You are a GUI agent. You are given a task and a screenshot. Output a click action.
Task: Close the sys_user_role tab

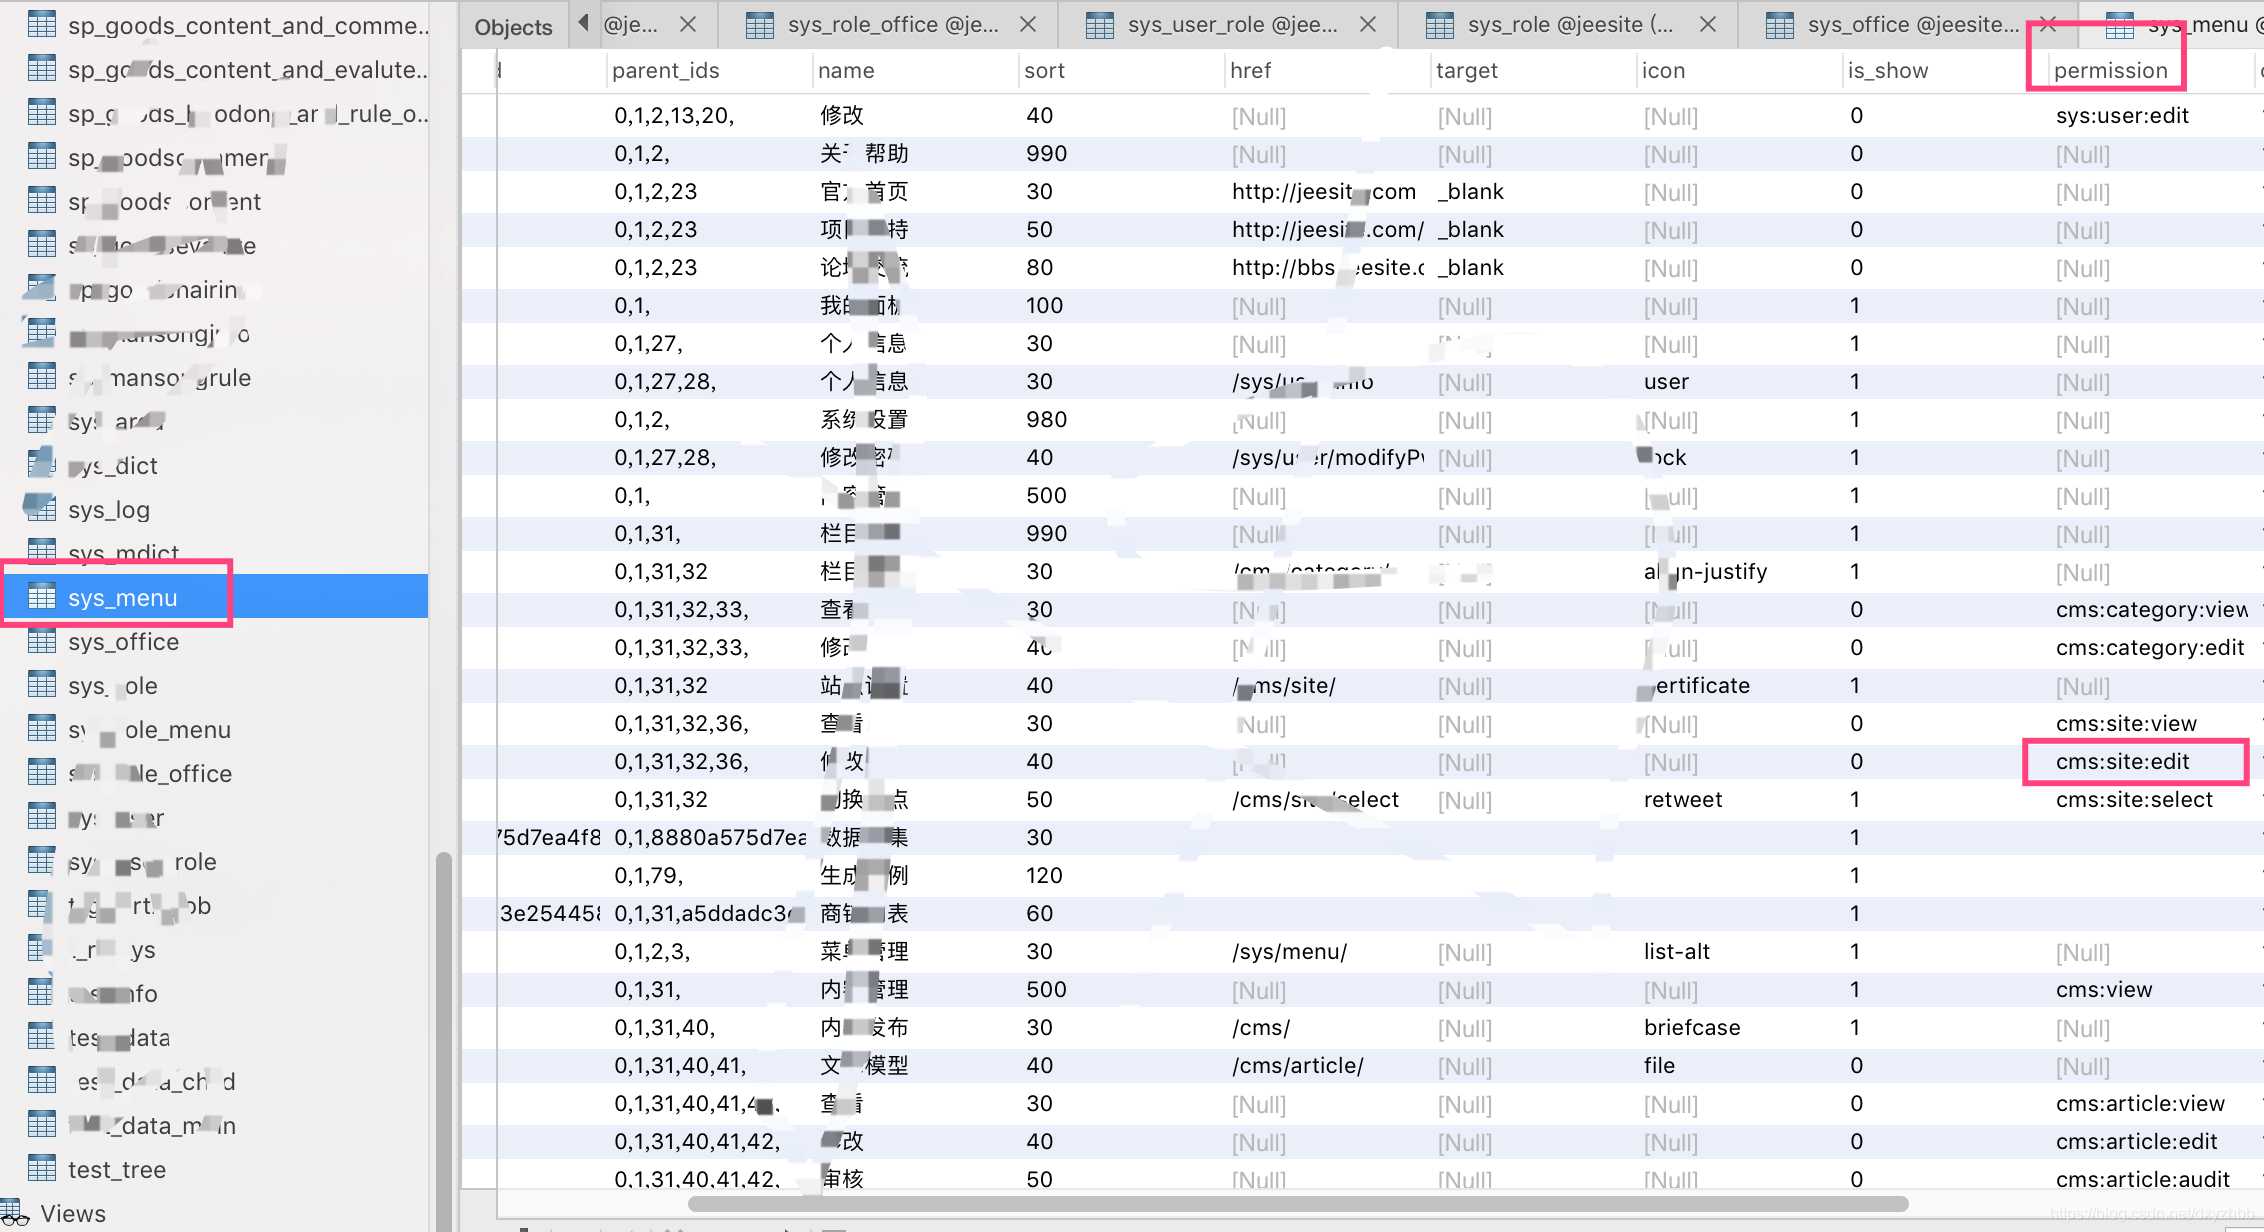[1368, 24]
